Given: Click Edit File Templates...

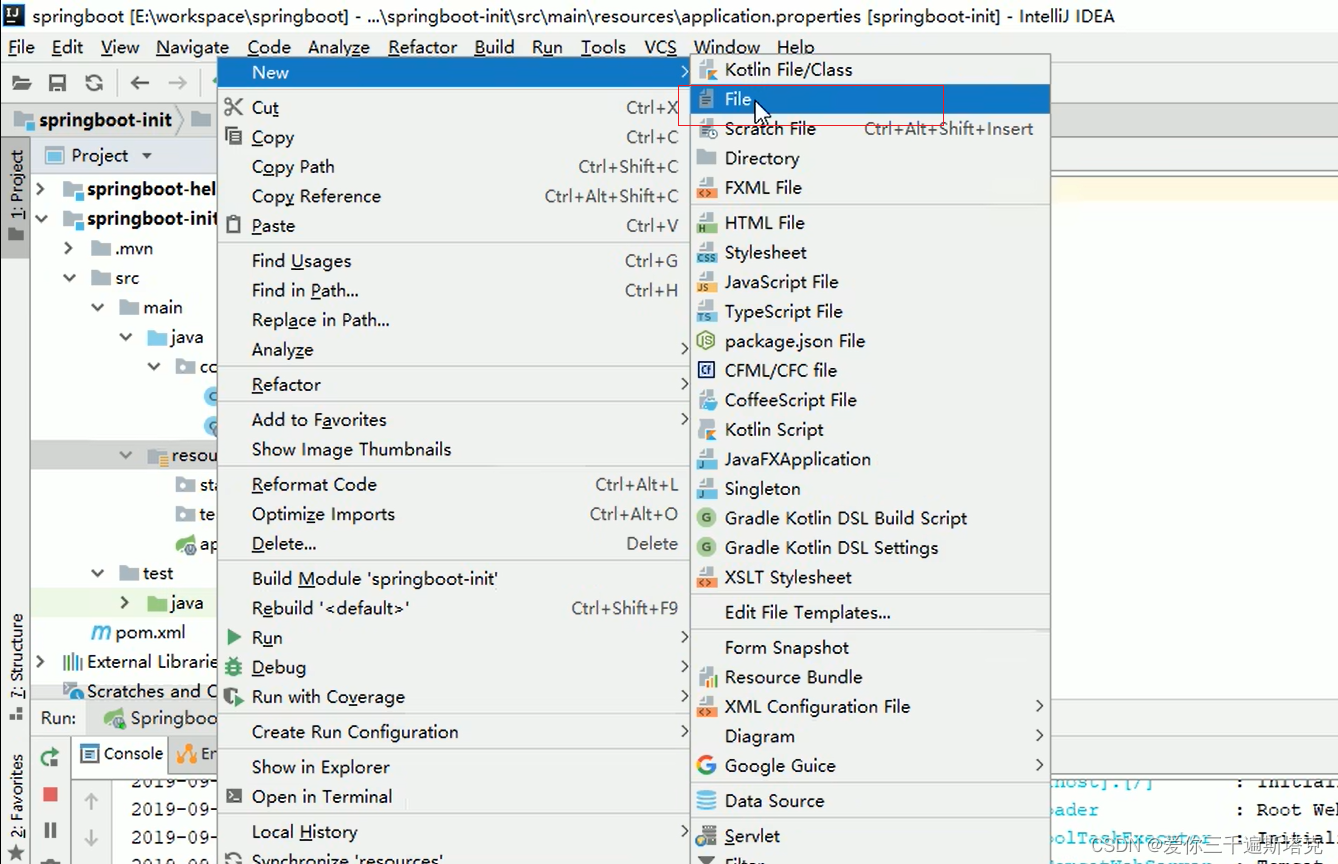Looking at the screenshot, I should 870,613.
